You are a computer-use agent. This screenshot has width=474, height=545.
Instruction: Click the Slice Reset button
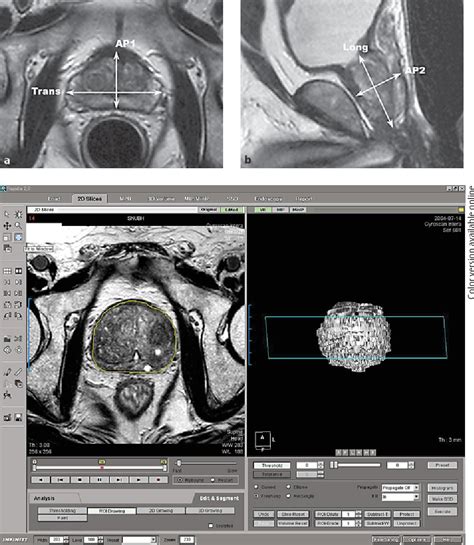tap(293, 514)
